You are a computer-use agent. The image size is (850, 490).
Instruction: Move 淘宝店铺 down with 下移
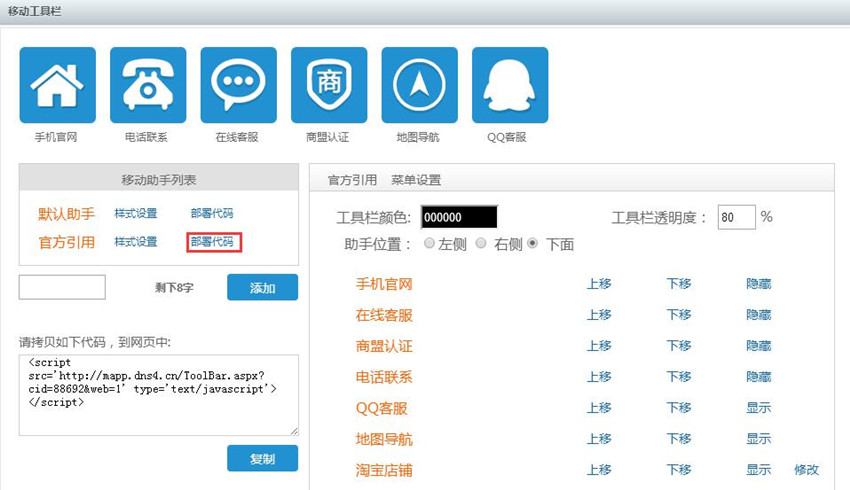point(679,469)
